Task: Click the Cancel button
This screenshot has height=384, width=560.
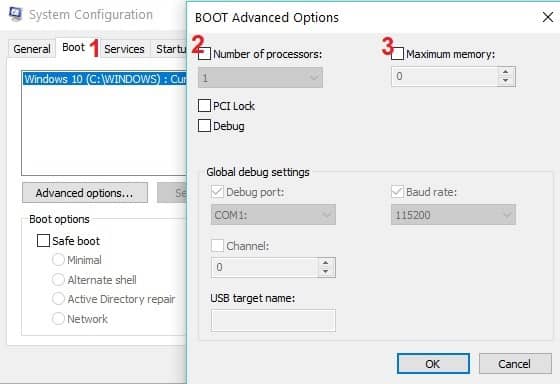Action: pyautogui.click(x=515, y=364)
